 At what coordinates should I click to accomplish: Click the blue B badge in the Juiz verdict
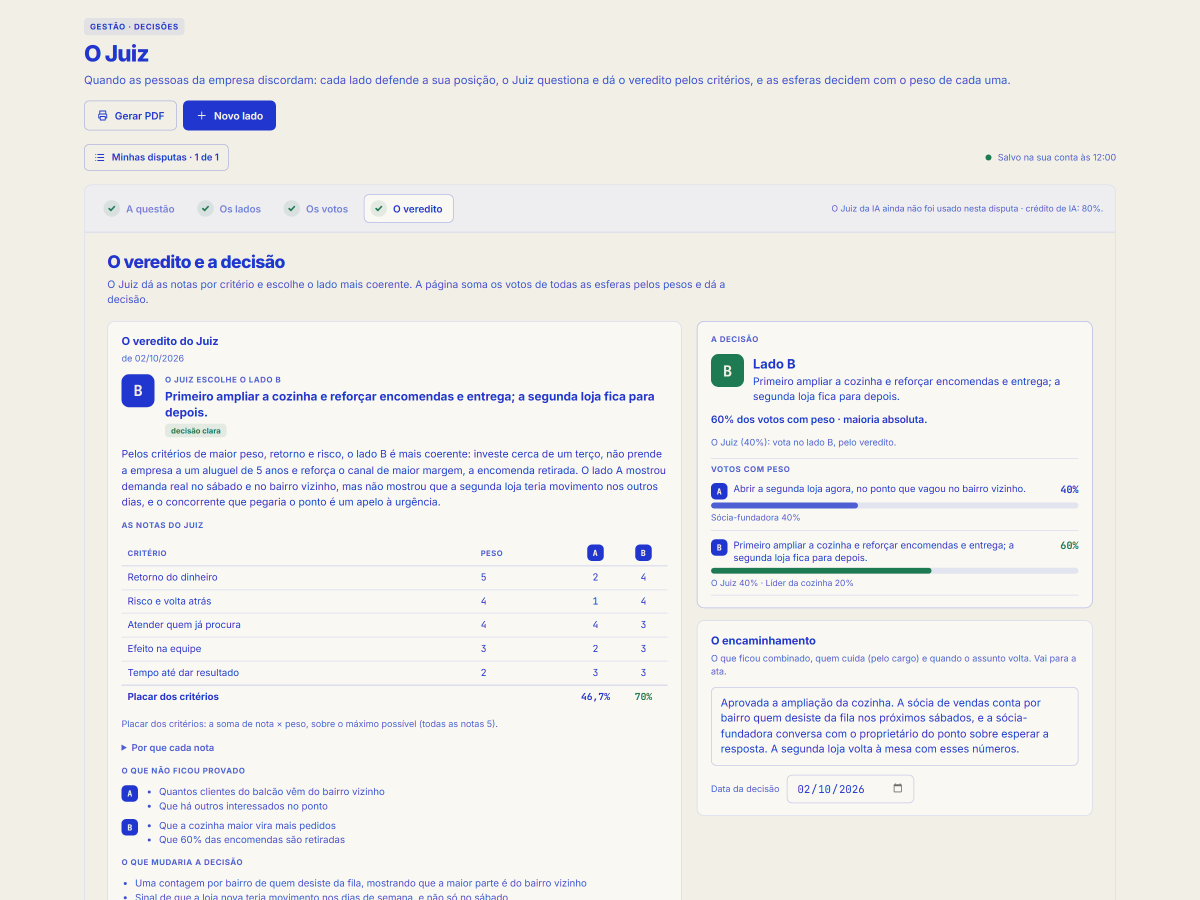pyautogui.click(x=138, y=391)
